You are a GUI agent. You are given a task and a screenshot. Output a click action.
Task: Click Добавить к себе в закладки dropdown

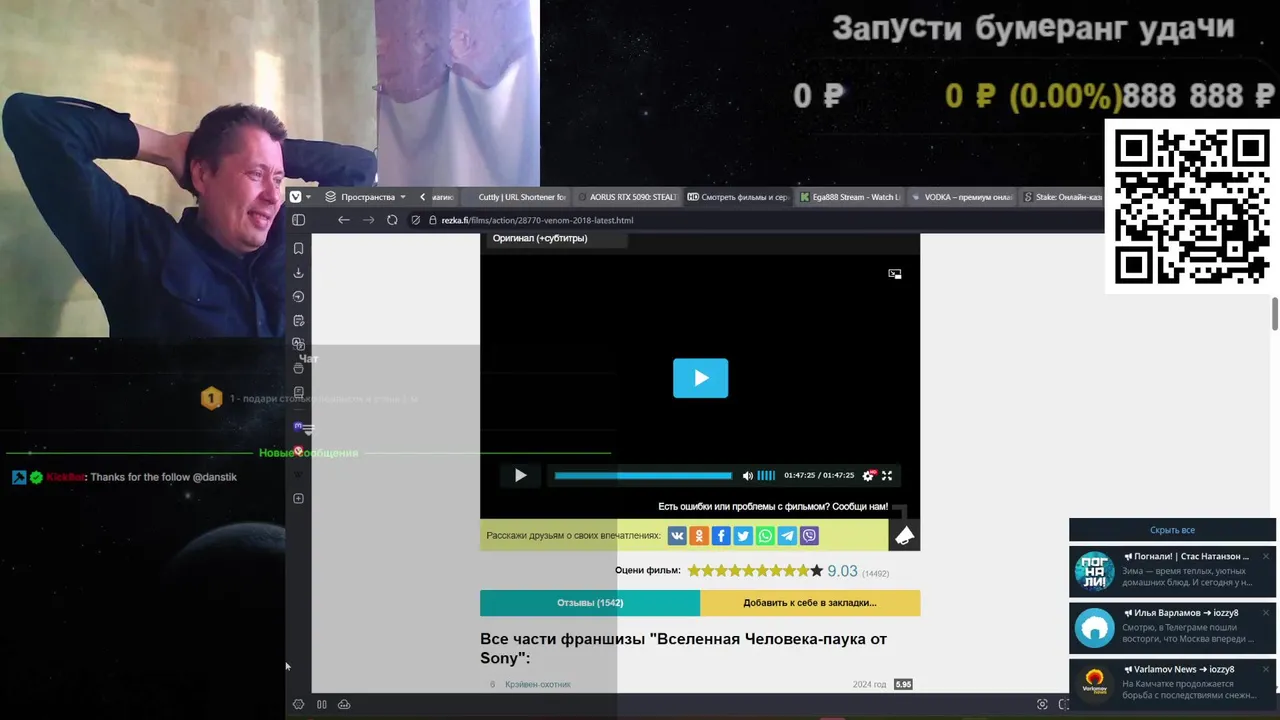tap(810, 603)
